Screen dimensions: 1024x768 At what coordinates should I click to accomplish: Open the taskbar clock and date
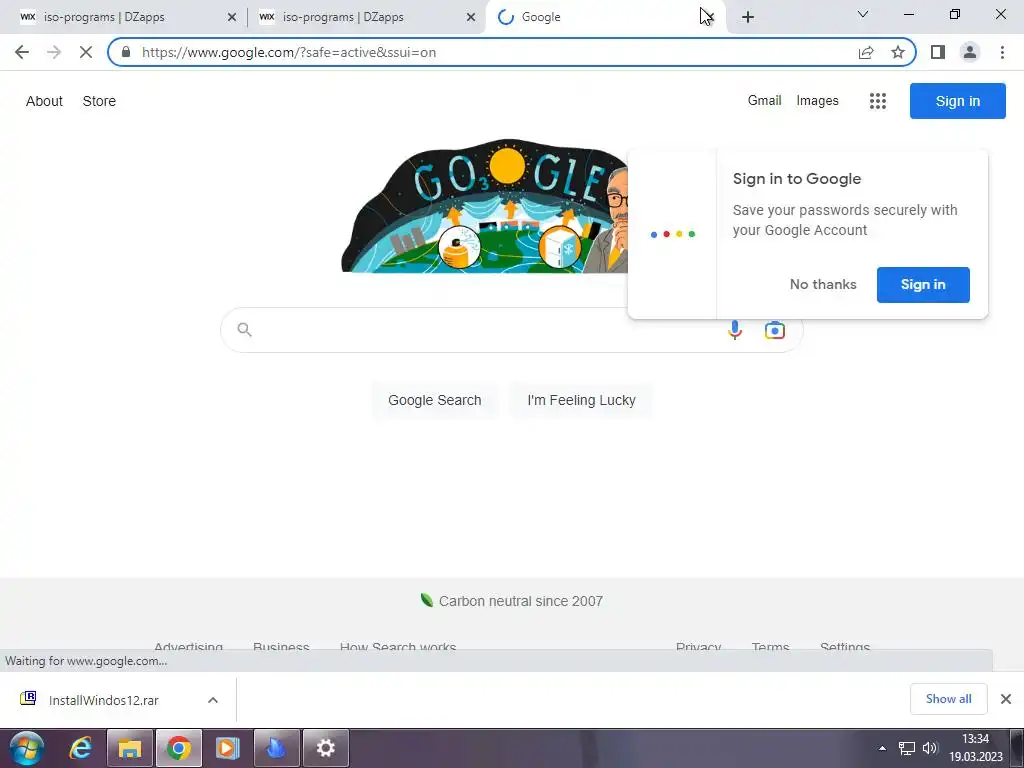point(976,748)
